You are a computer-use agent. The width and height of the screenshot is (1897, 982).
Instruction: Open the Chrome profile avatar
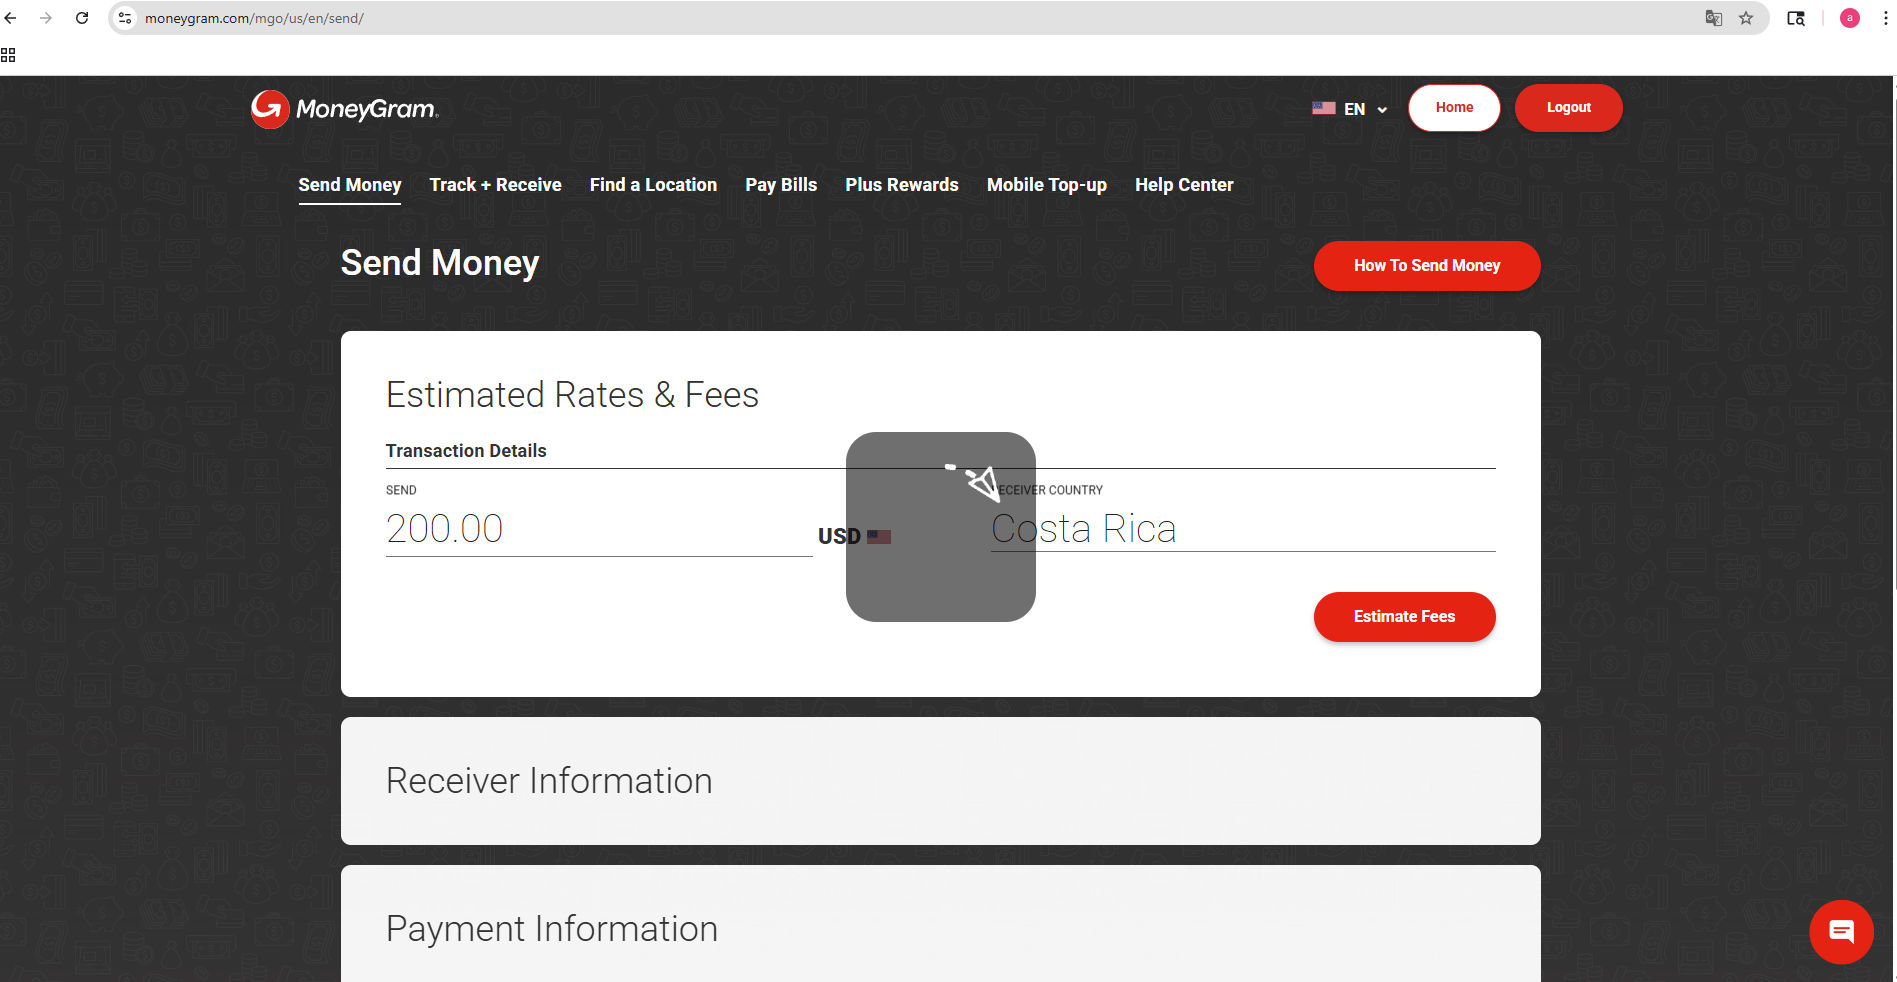coord(1849,18)
